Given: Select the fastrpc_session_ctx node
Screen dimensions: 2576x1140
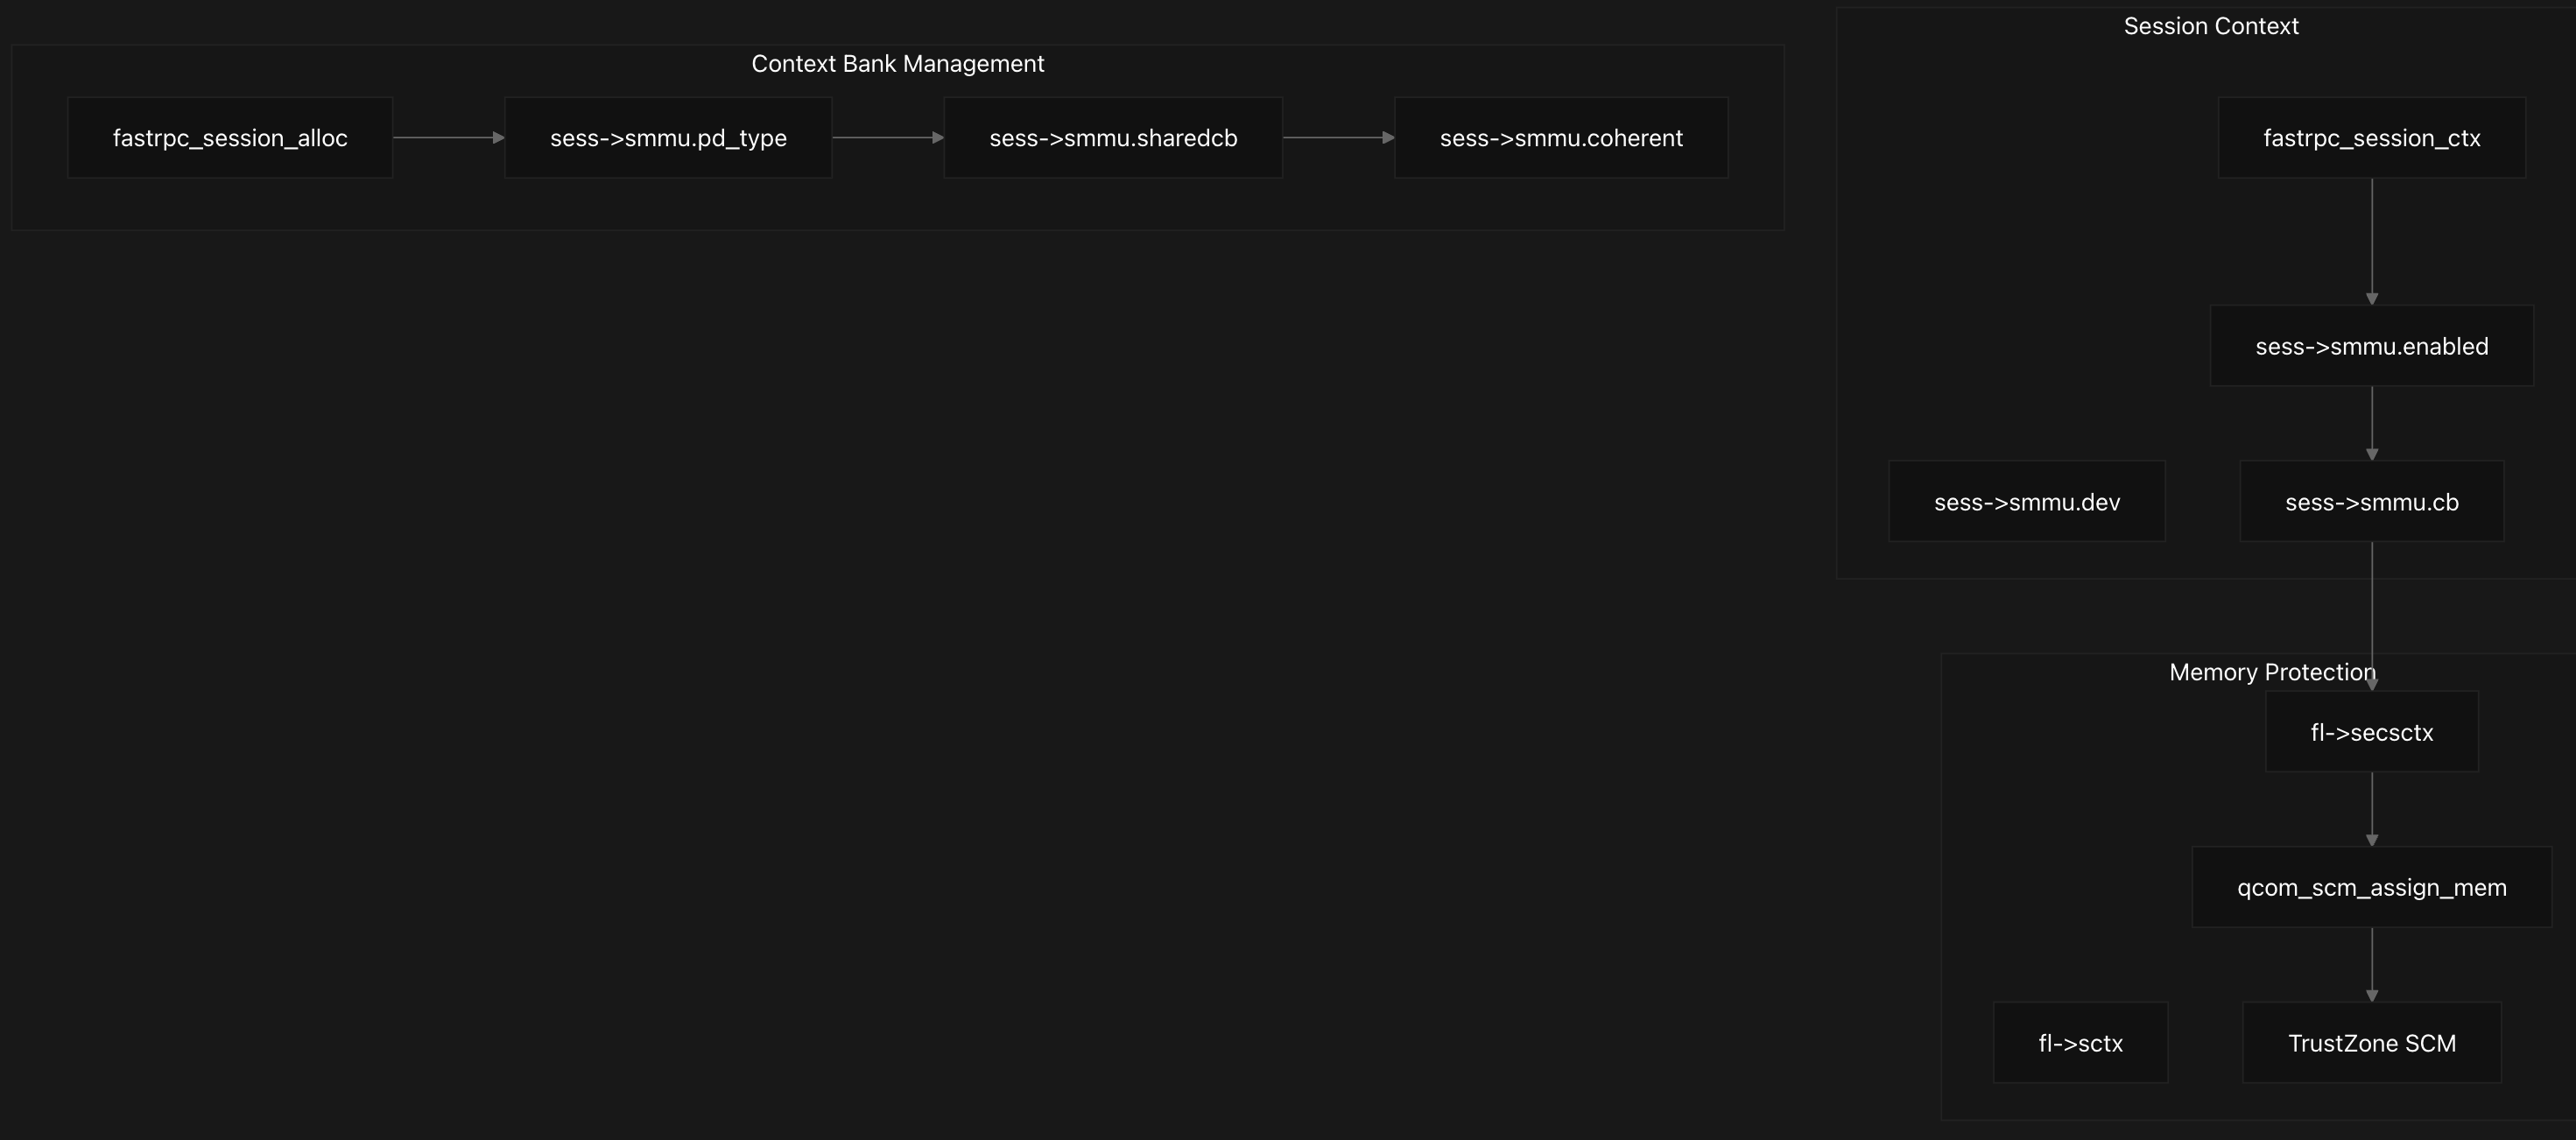Looking at the screenshot, I should [2372, 138].
